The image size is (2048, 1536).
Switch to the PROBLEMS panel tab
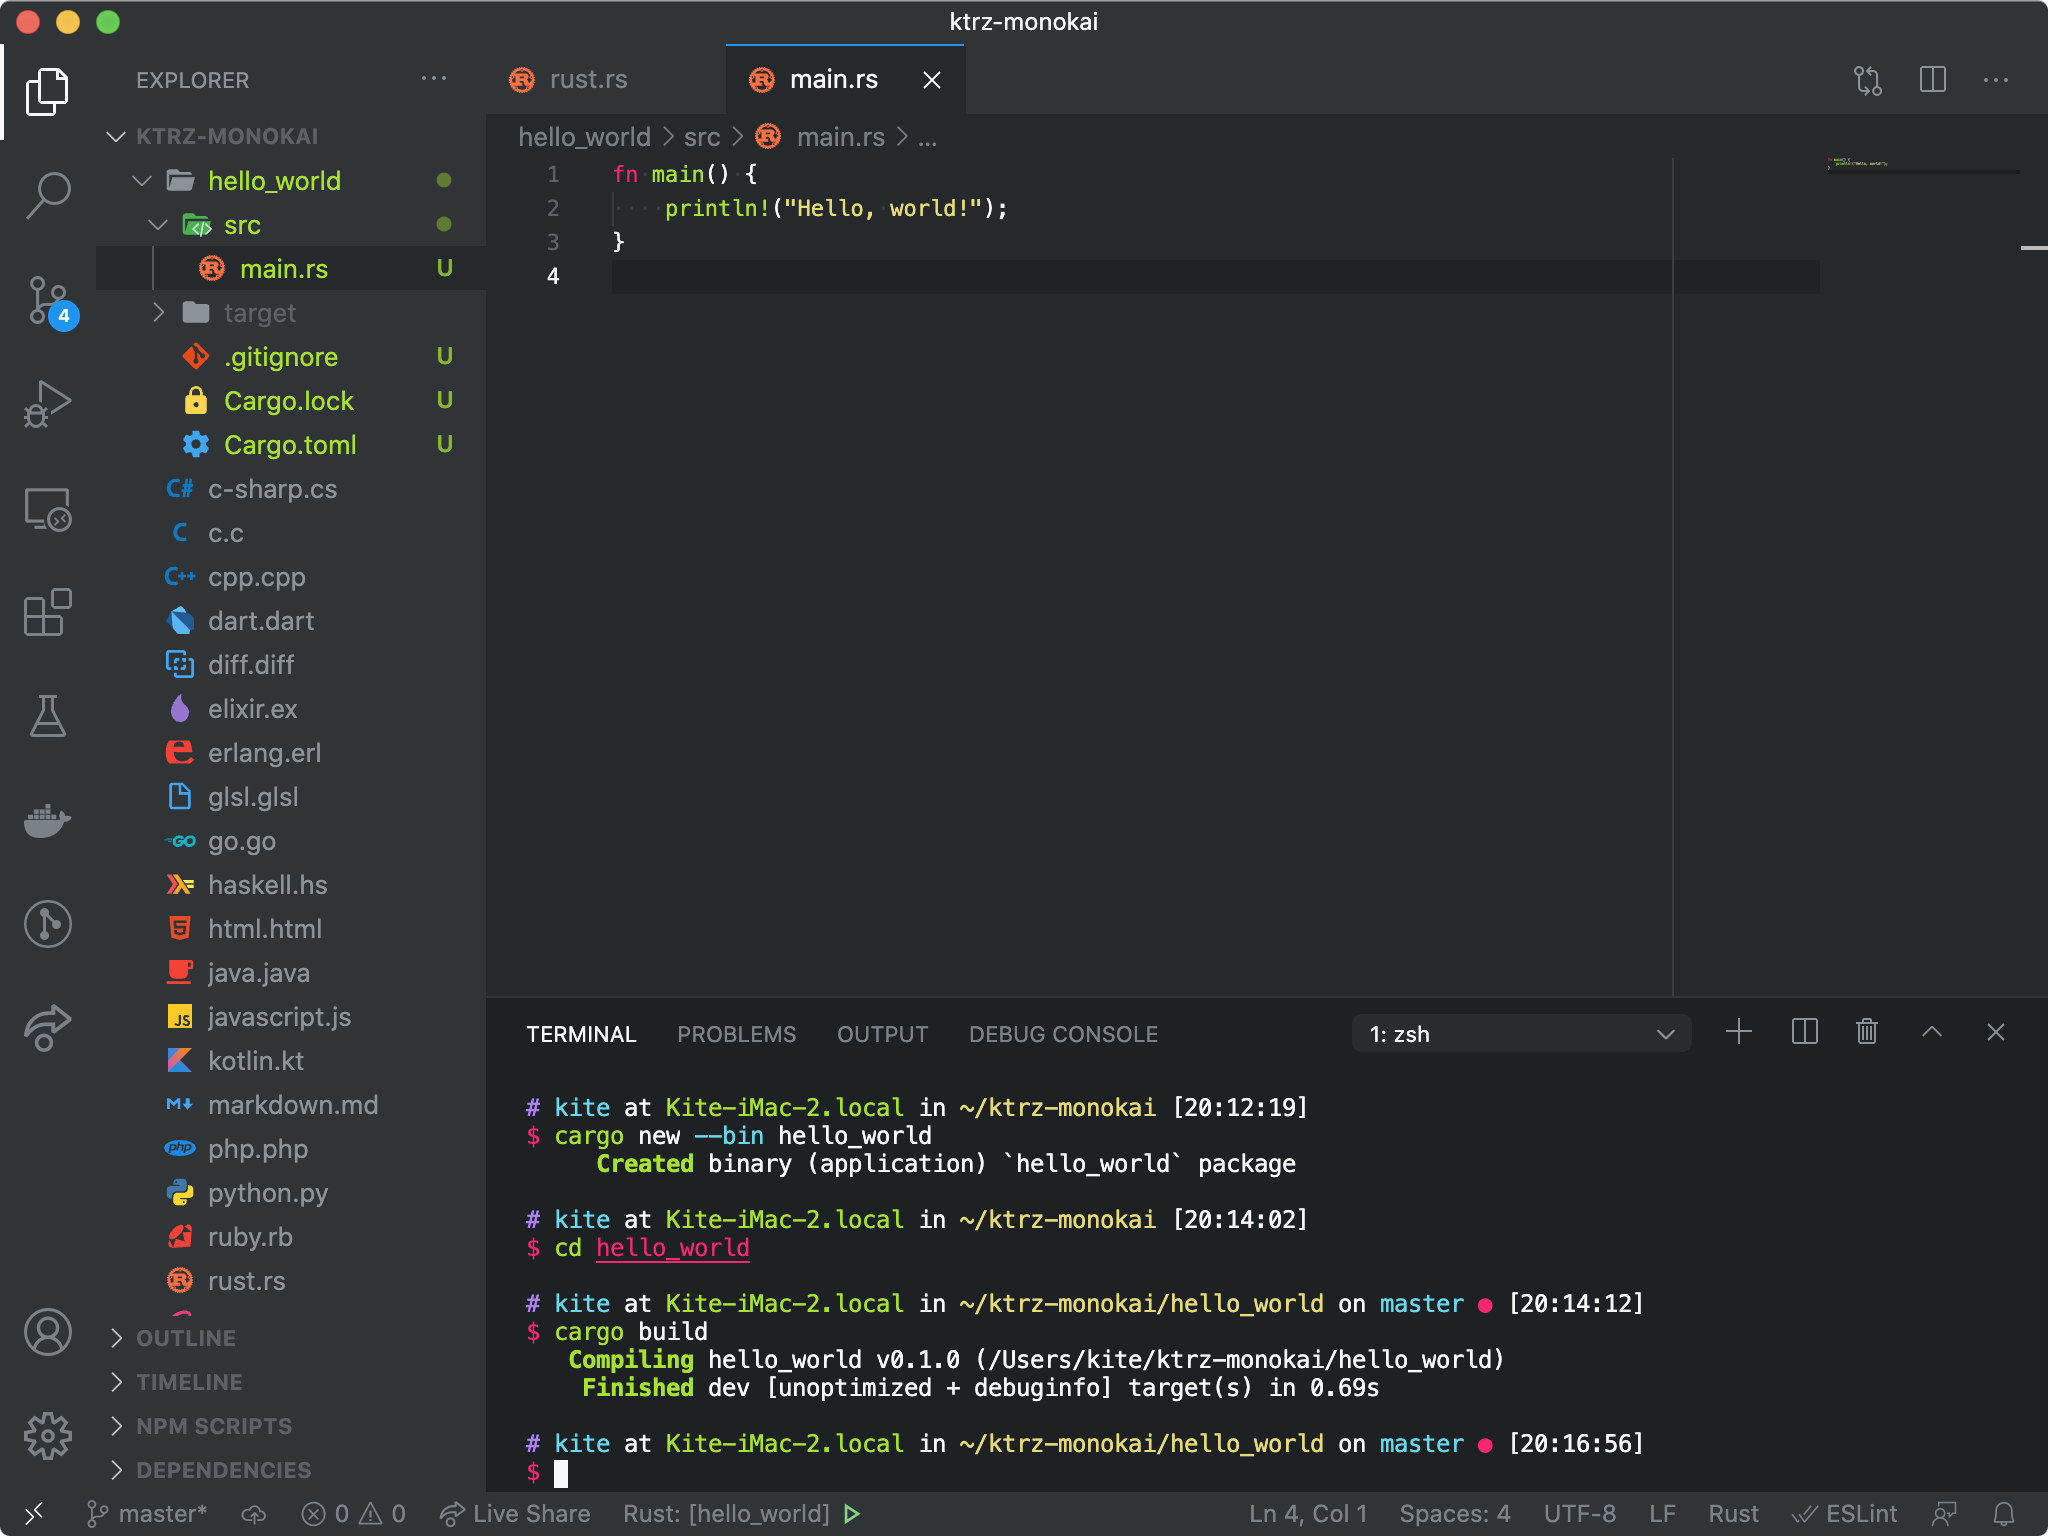pyautogui.click(x=736, y=1034)
